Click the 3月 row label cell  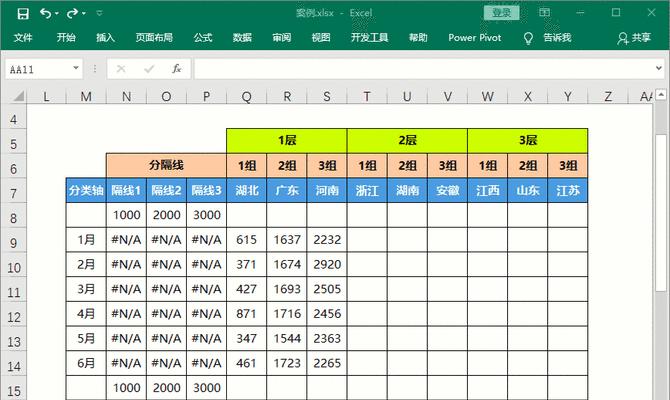pos(86,289)
